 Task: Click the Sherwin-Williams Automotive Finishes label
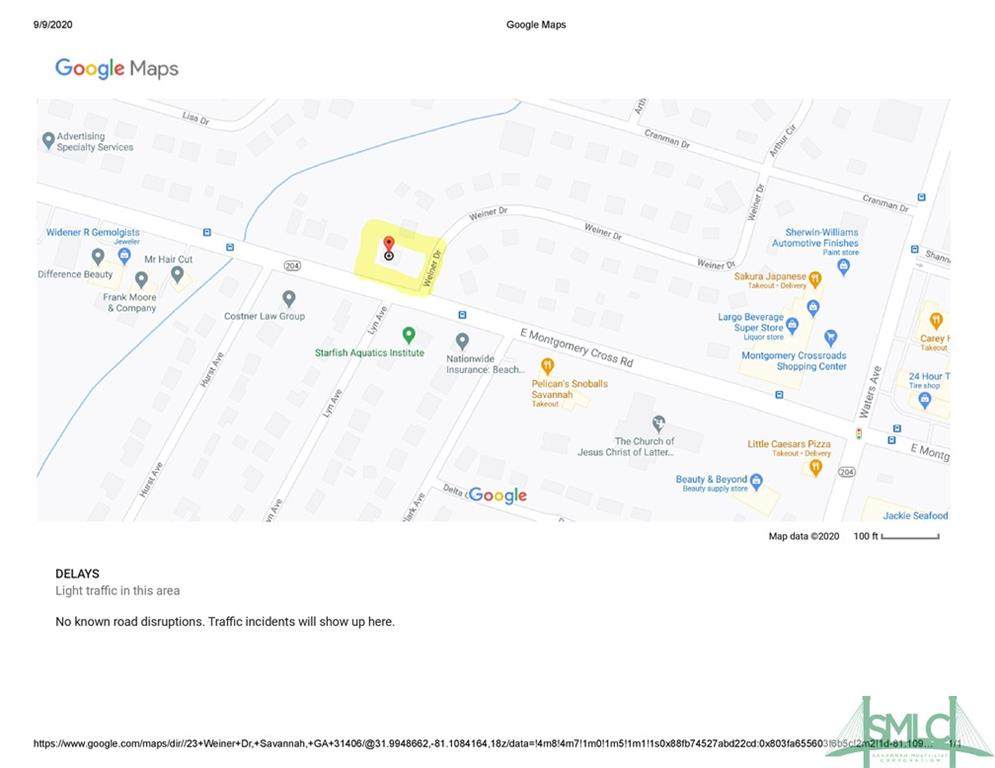point(815,237)
